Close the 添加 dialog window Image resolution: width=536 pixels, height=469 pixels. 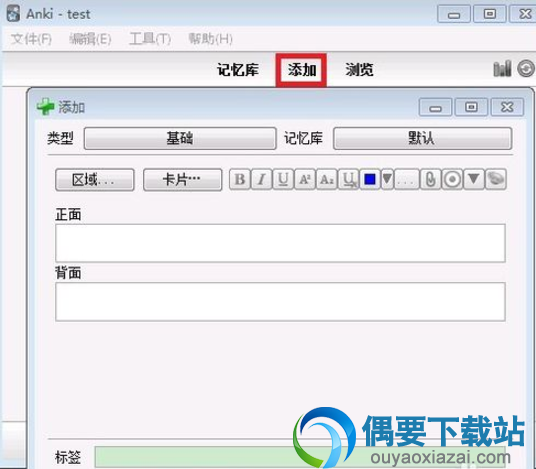[x=507, y=107]
